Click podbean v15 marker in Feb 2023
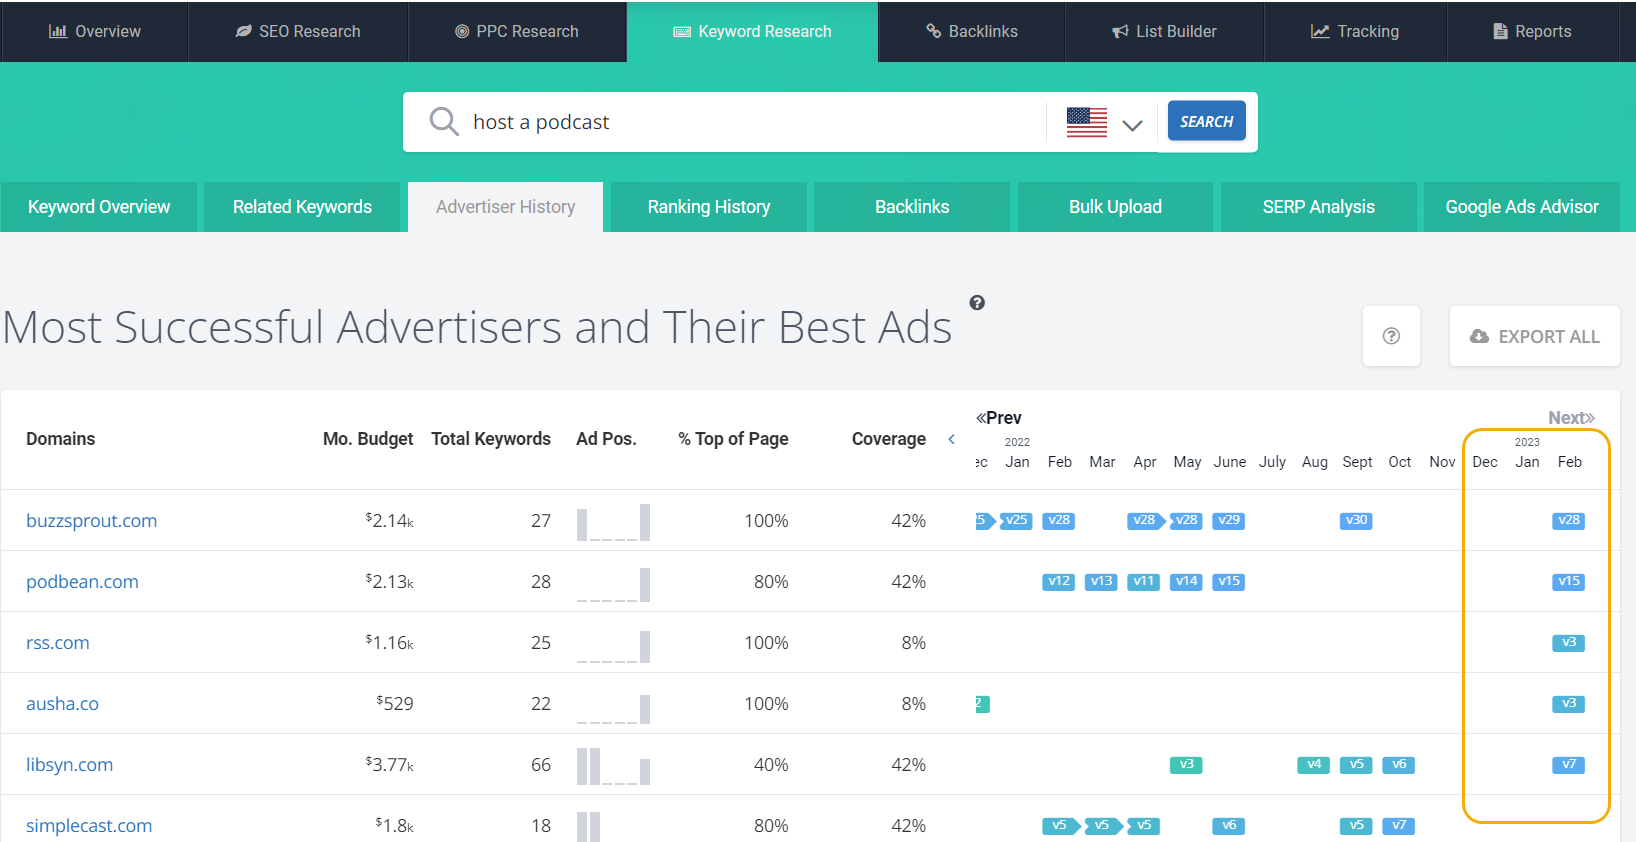The image size is (1636, 842). (x=1569, y=581)
